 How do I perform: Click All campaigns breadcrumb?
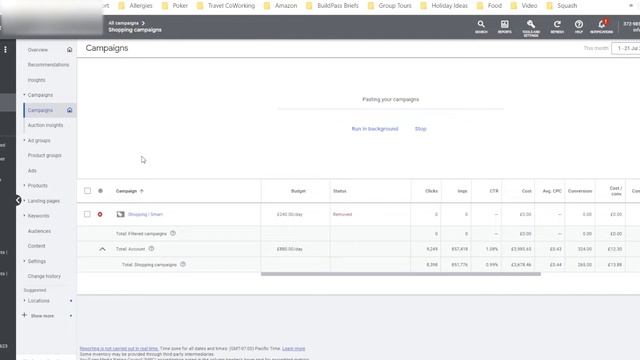[124, 23]
